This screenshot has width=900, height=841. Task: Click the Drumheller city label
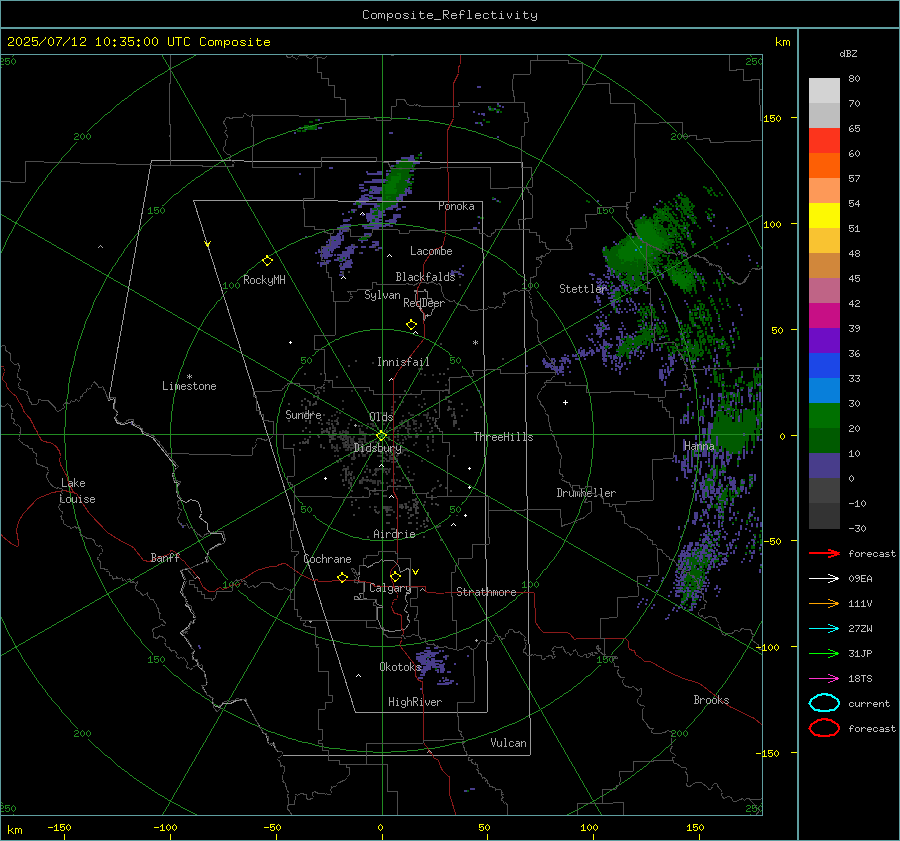tap(585, 493)
